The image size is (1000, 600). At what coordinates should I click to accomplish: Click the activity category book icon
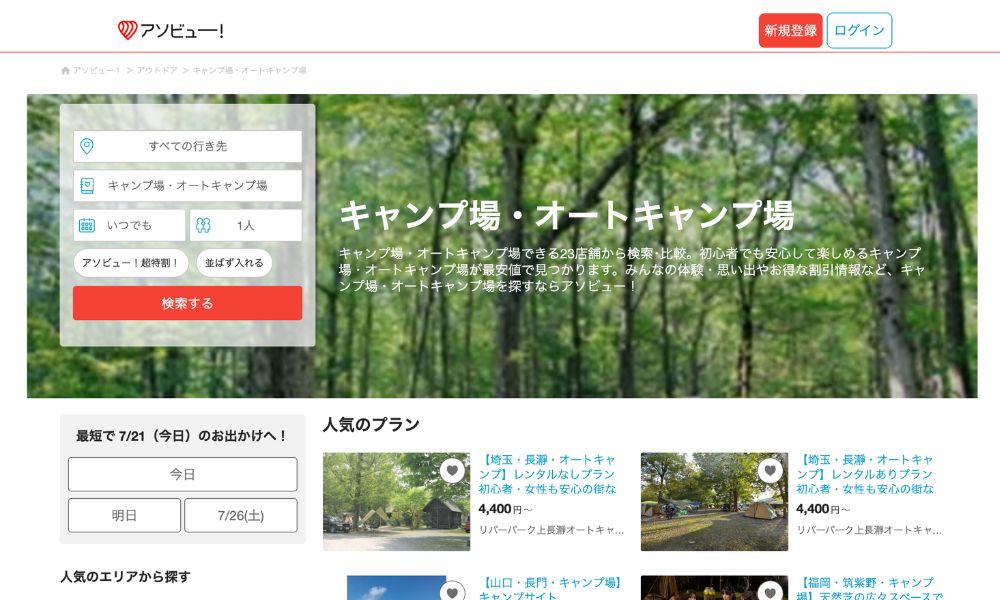point(87,185)
